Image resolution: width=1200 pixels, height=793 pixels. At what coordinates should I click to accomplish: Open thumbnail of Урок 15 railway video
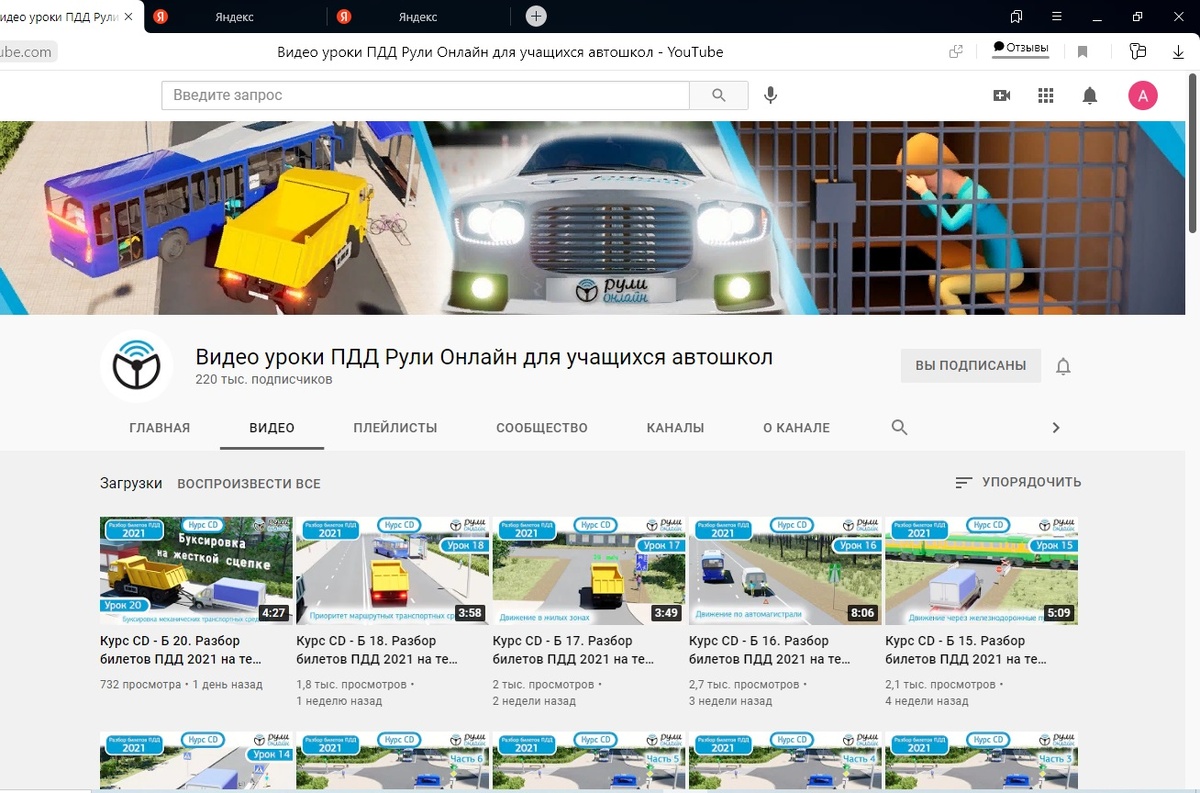click(982, 571)
